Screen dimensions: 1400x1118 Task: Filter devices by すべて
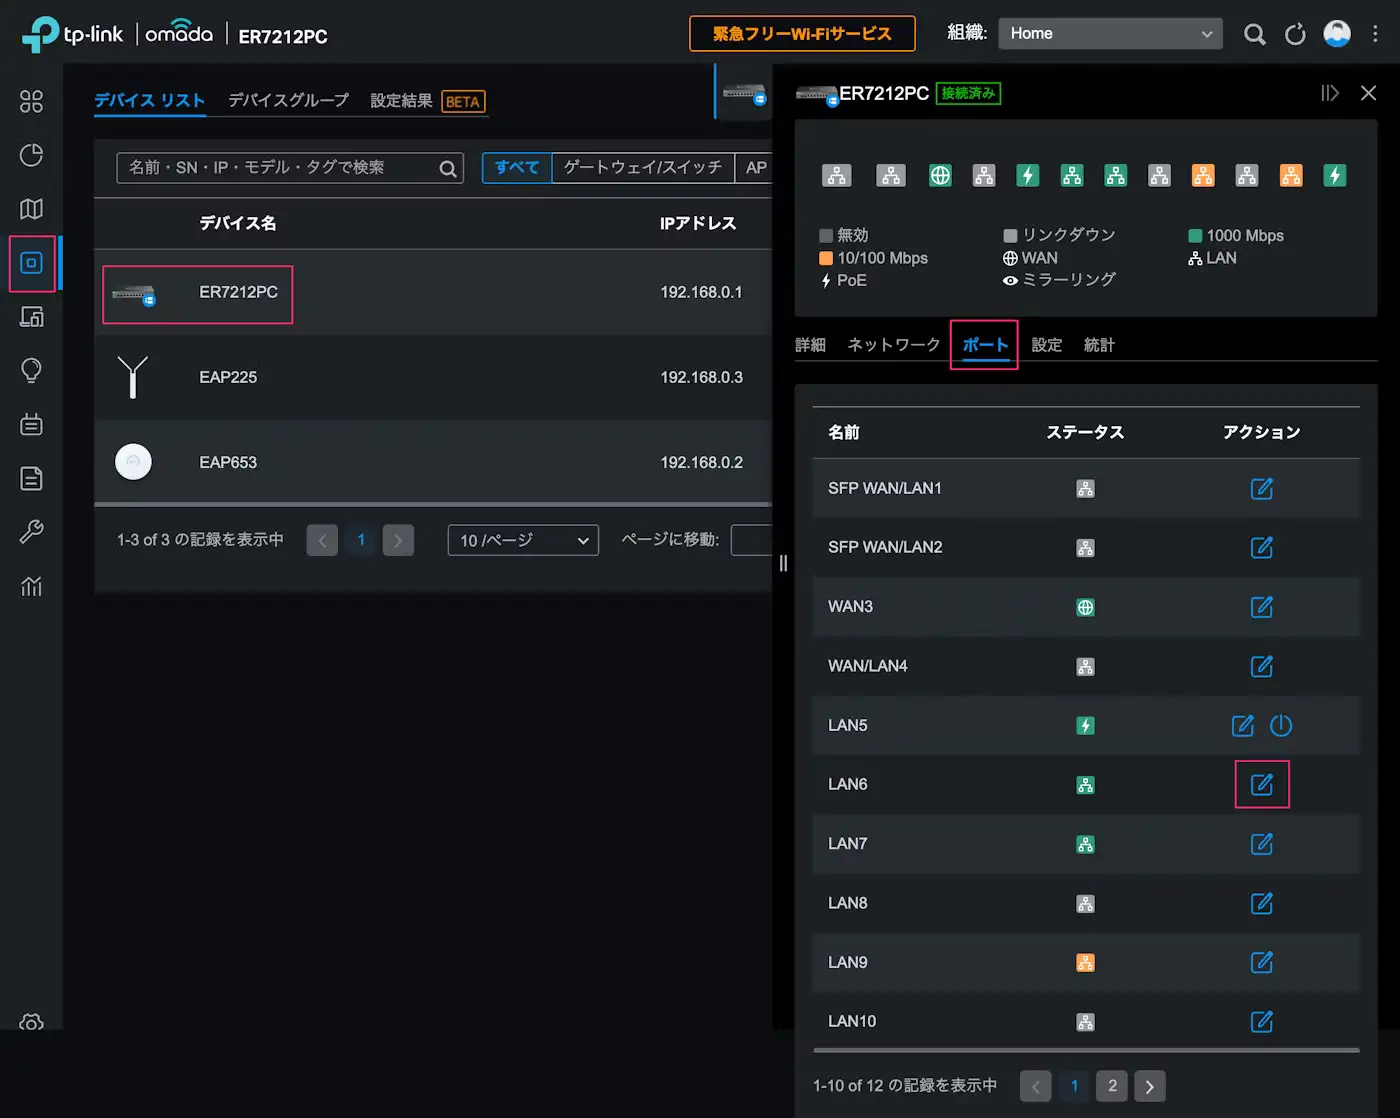517,168
